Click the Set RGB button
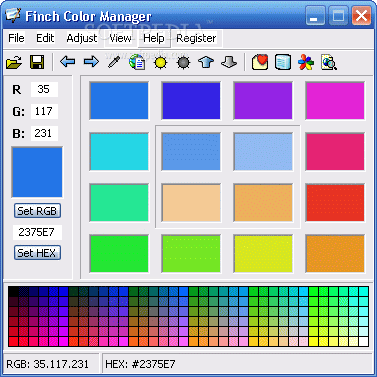 point(37,211)
